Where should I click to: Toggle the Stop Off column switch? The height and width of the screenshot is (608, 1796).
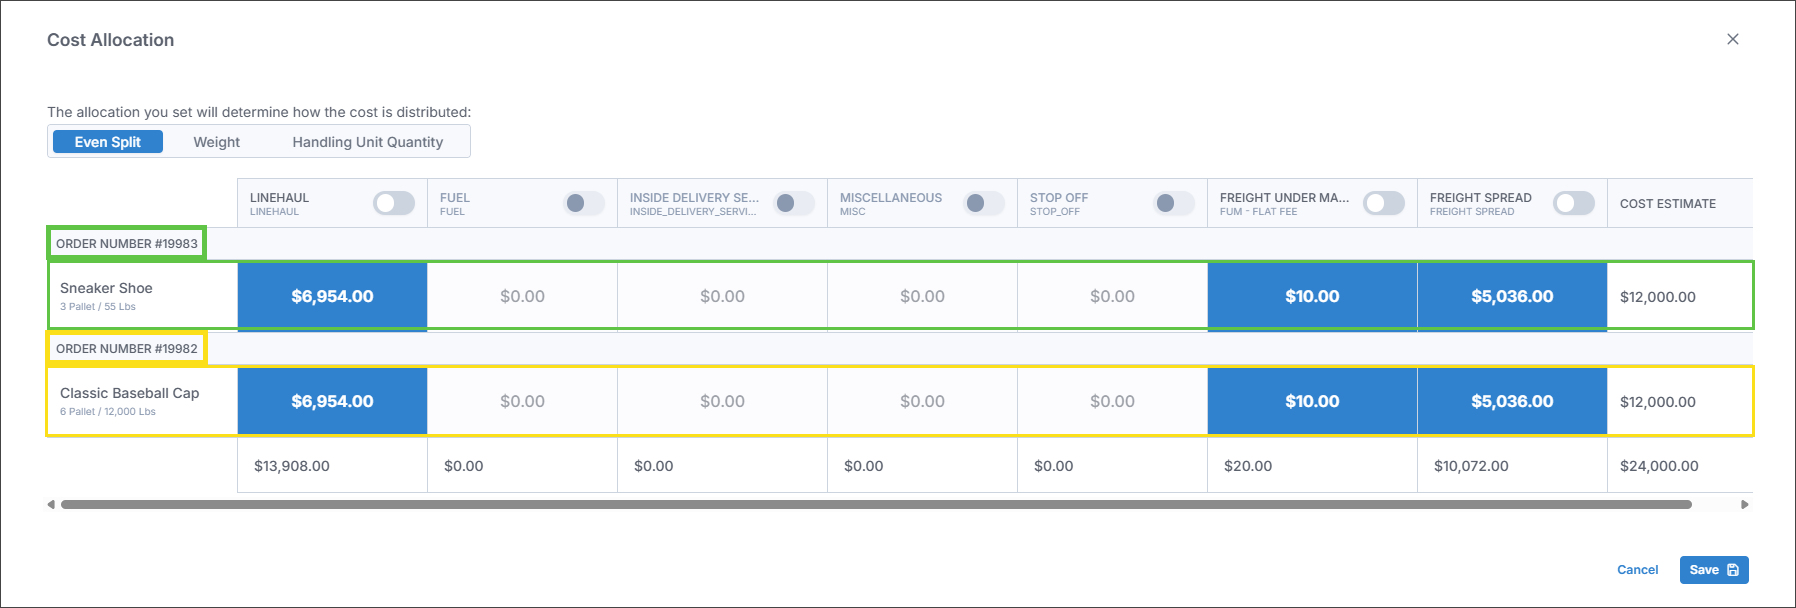click(x=1174, y=203)
